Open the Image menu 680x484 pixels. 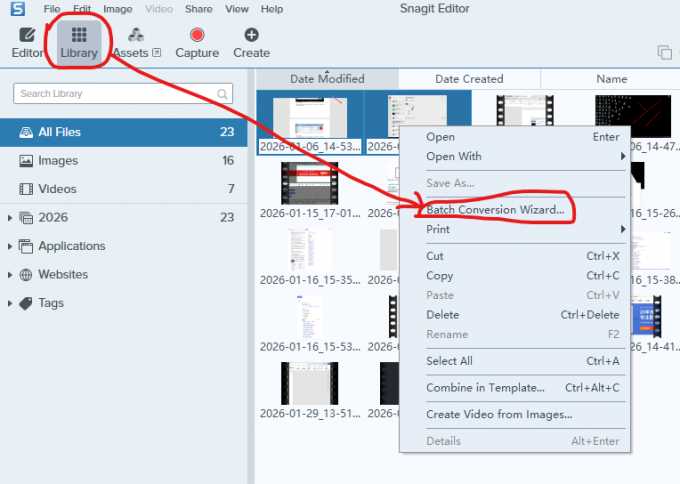(x=118, y=9)
